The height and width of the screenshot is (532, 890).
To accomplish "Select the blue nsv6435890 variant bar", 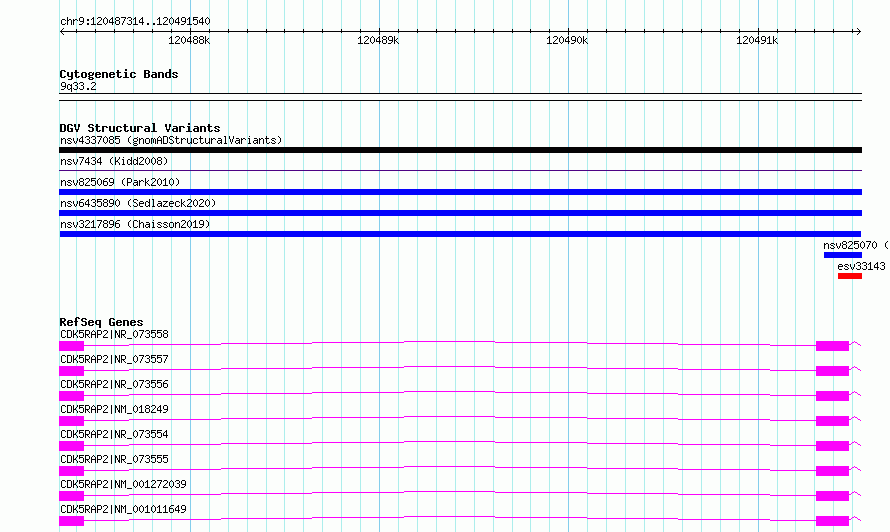I will [x=460, y=213].
